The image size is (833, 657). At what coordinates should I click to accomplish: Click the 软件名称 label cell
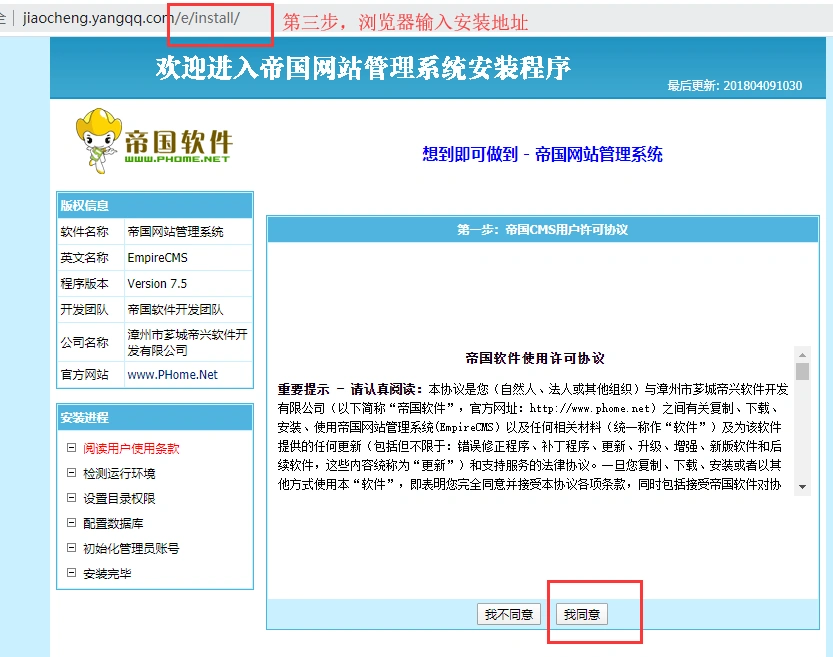click(x=90, y=232)
